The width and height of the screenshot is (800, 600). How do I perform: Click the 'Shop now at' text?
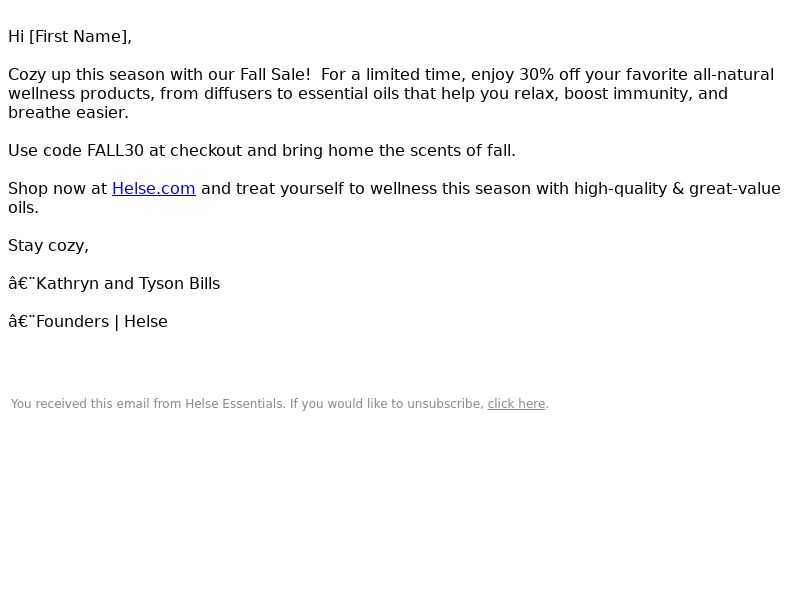(x=58, y=189)
